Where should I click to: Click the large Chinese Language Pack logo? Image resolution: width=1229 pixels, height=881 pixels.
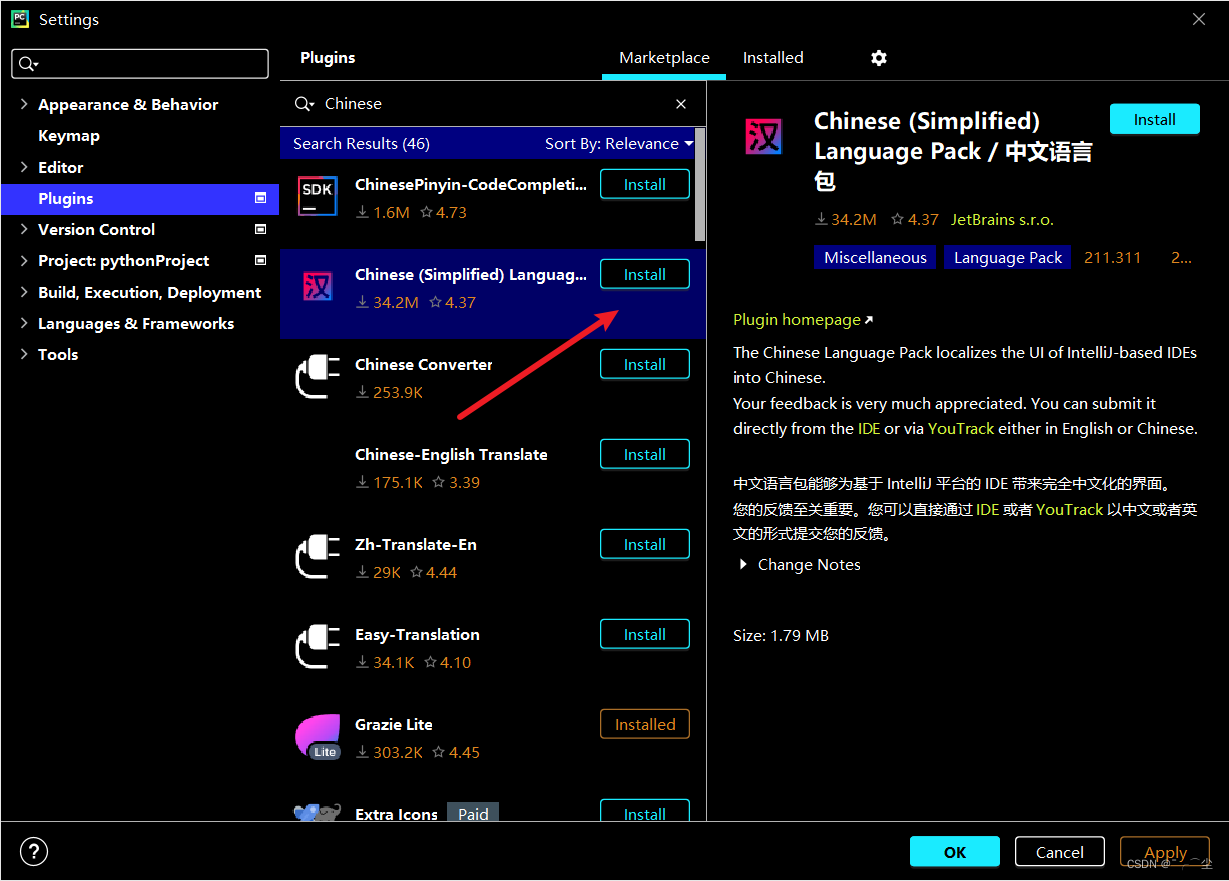[764, 136]
